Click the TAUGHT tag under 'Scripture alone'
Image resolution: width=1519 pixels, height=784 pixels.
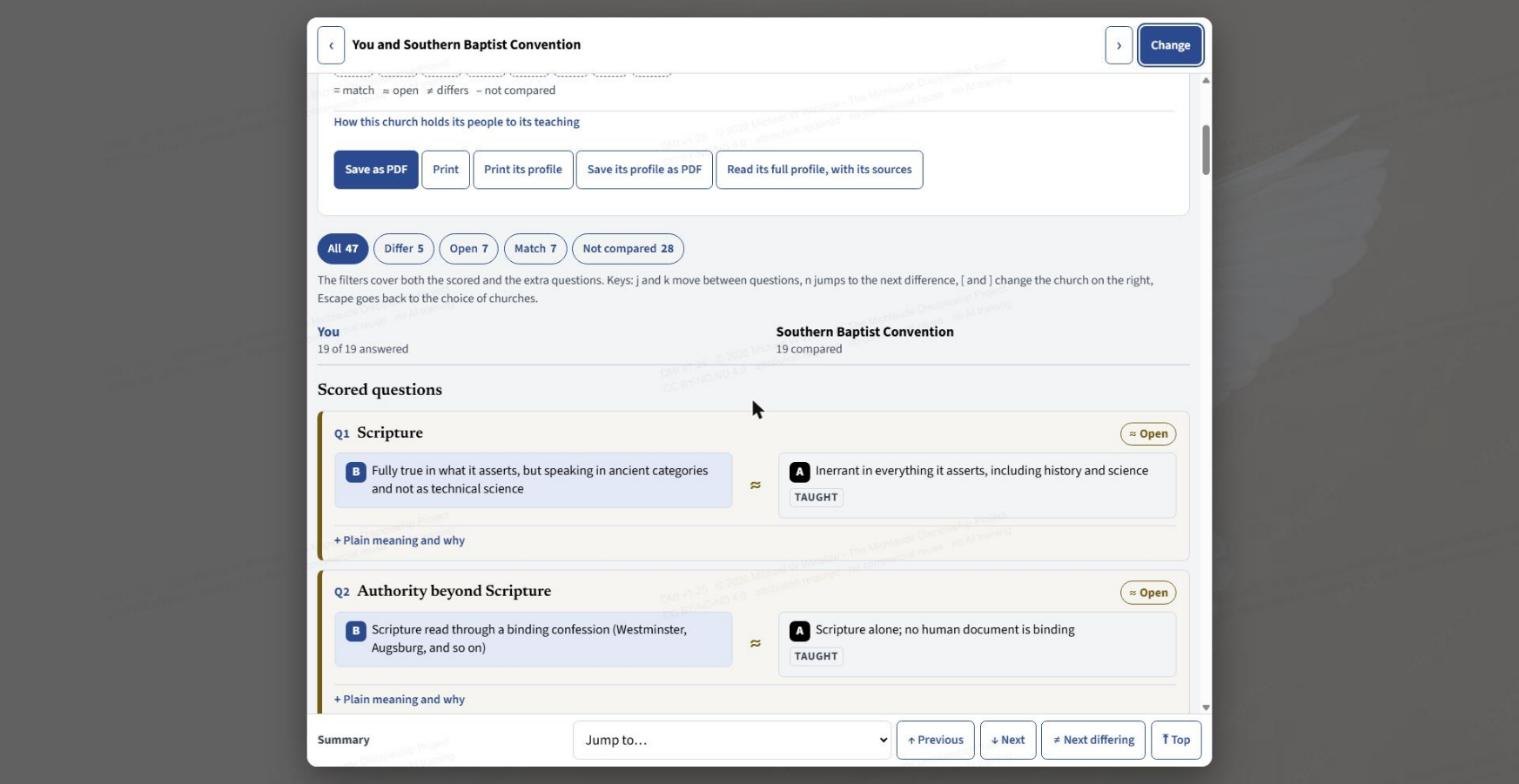point(816,656)
